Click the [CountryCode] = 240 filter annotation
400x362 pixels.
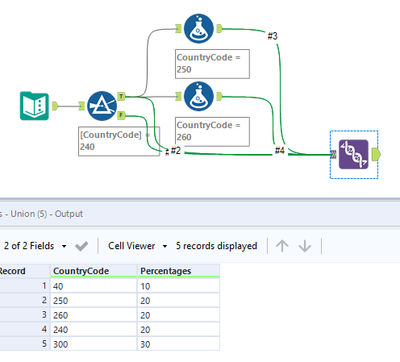[x=119, y=141]
